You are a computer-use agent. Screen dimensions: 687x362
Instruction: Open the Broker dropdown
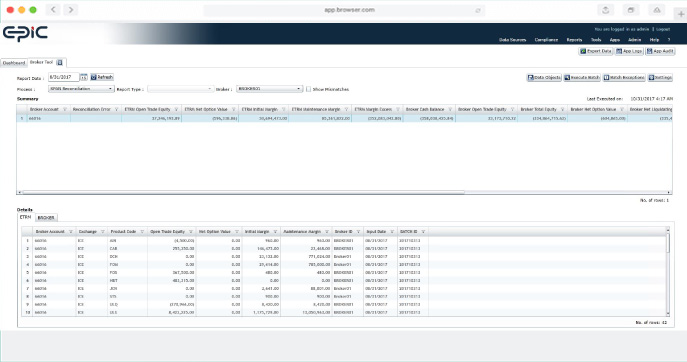[269, 89]
